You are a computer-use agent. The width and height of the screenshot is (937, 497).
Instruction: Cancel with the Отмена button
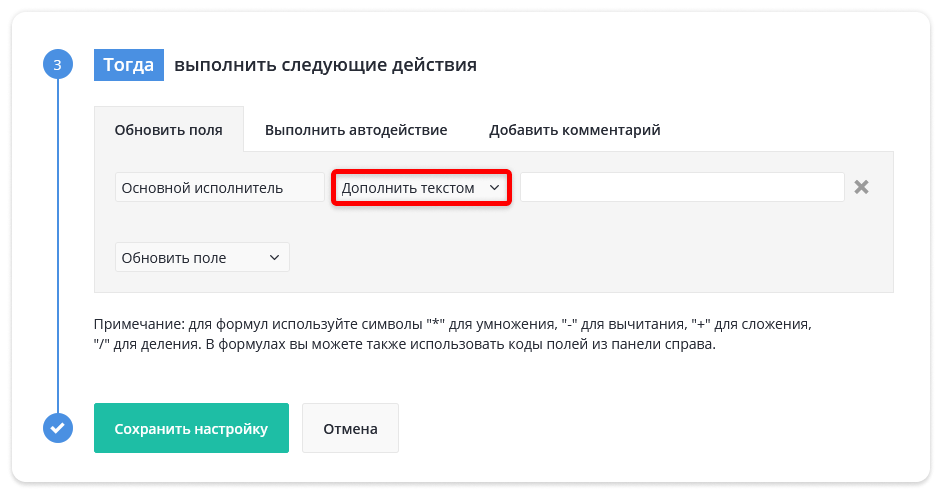tap(350, 428)
